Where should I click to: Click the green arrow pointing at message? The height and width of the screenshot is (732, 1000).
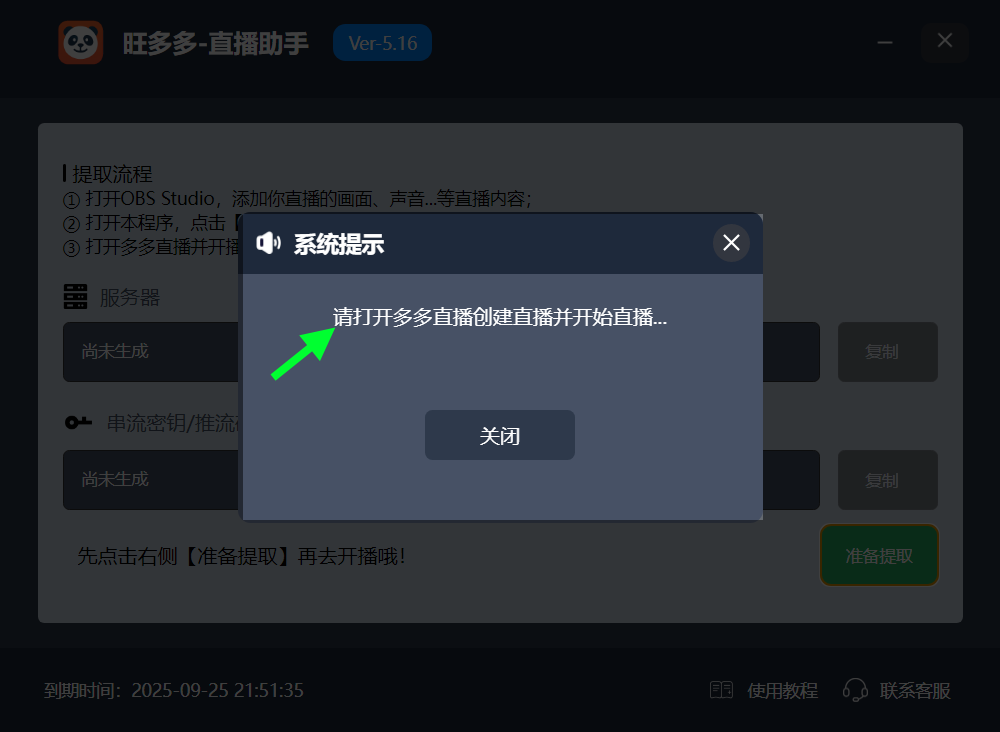[303, 354]
